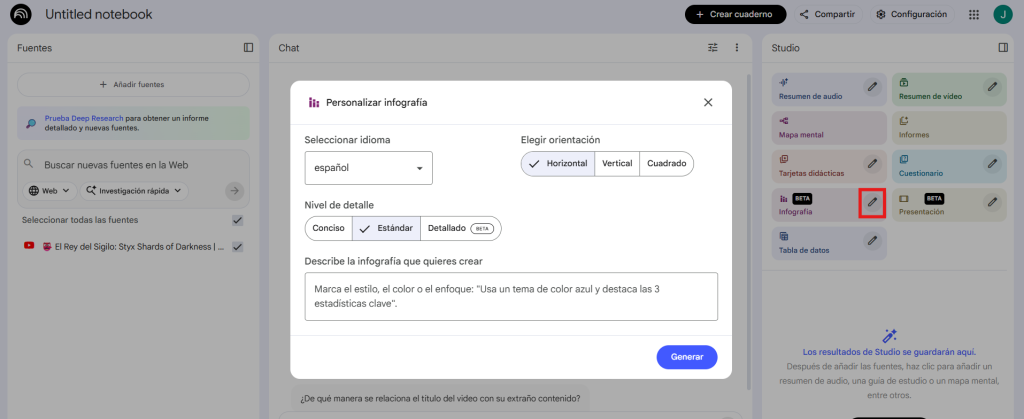Edit the Resumen de audio pencil icon
The height and width of the screenshot is (419, 1024).
pos(872,86)
